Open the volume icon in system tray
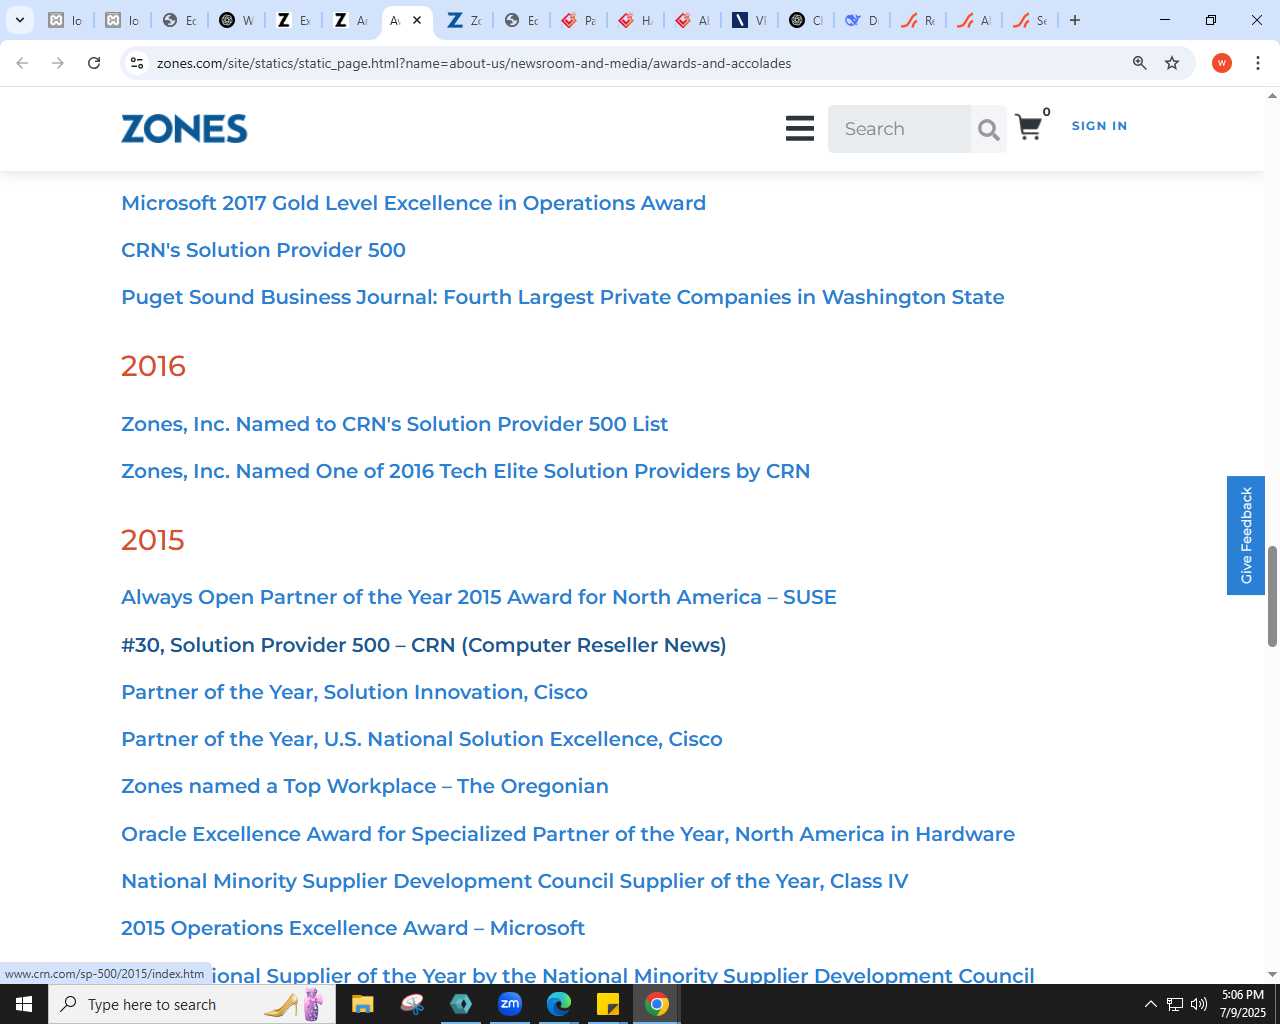Image resolution: width=1280 pixels, height=1024 pixels. 1199,1004
